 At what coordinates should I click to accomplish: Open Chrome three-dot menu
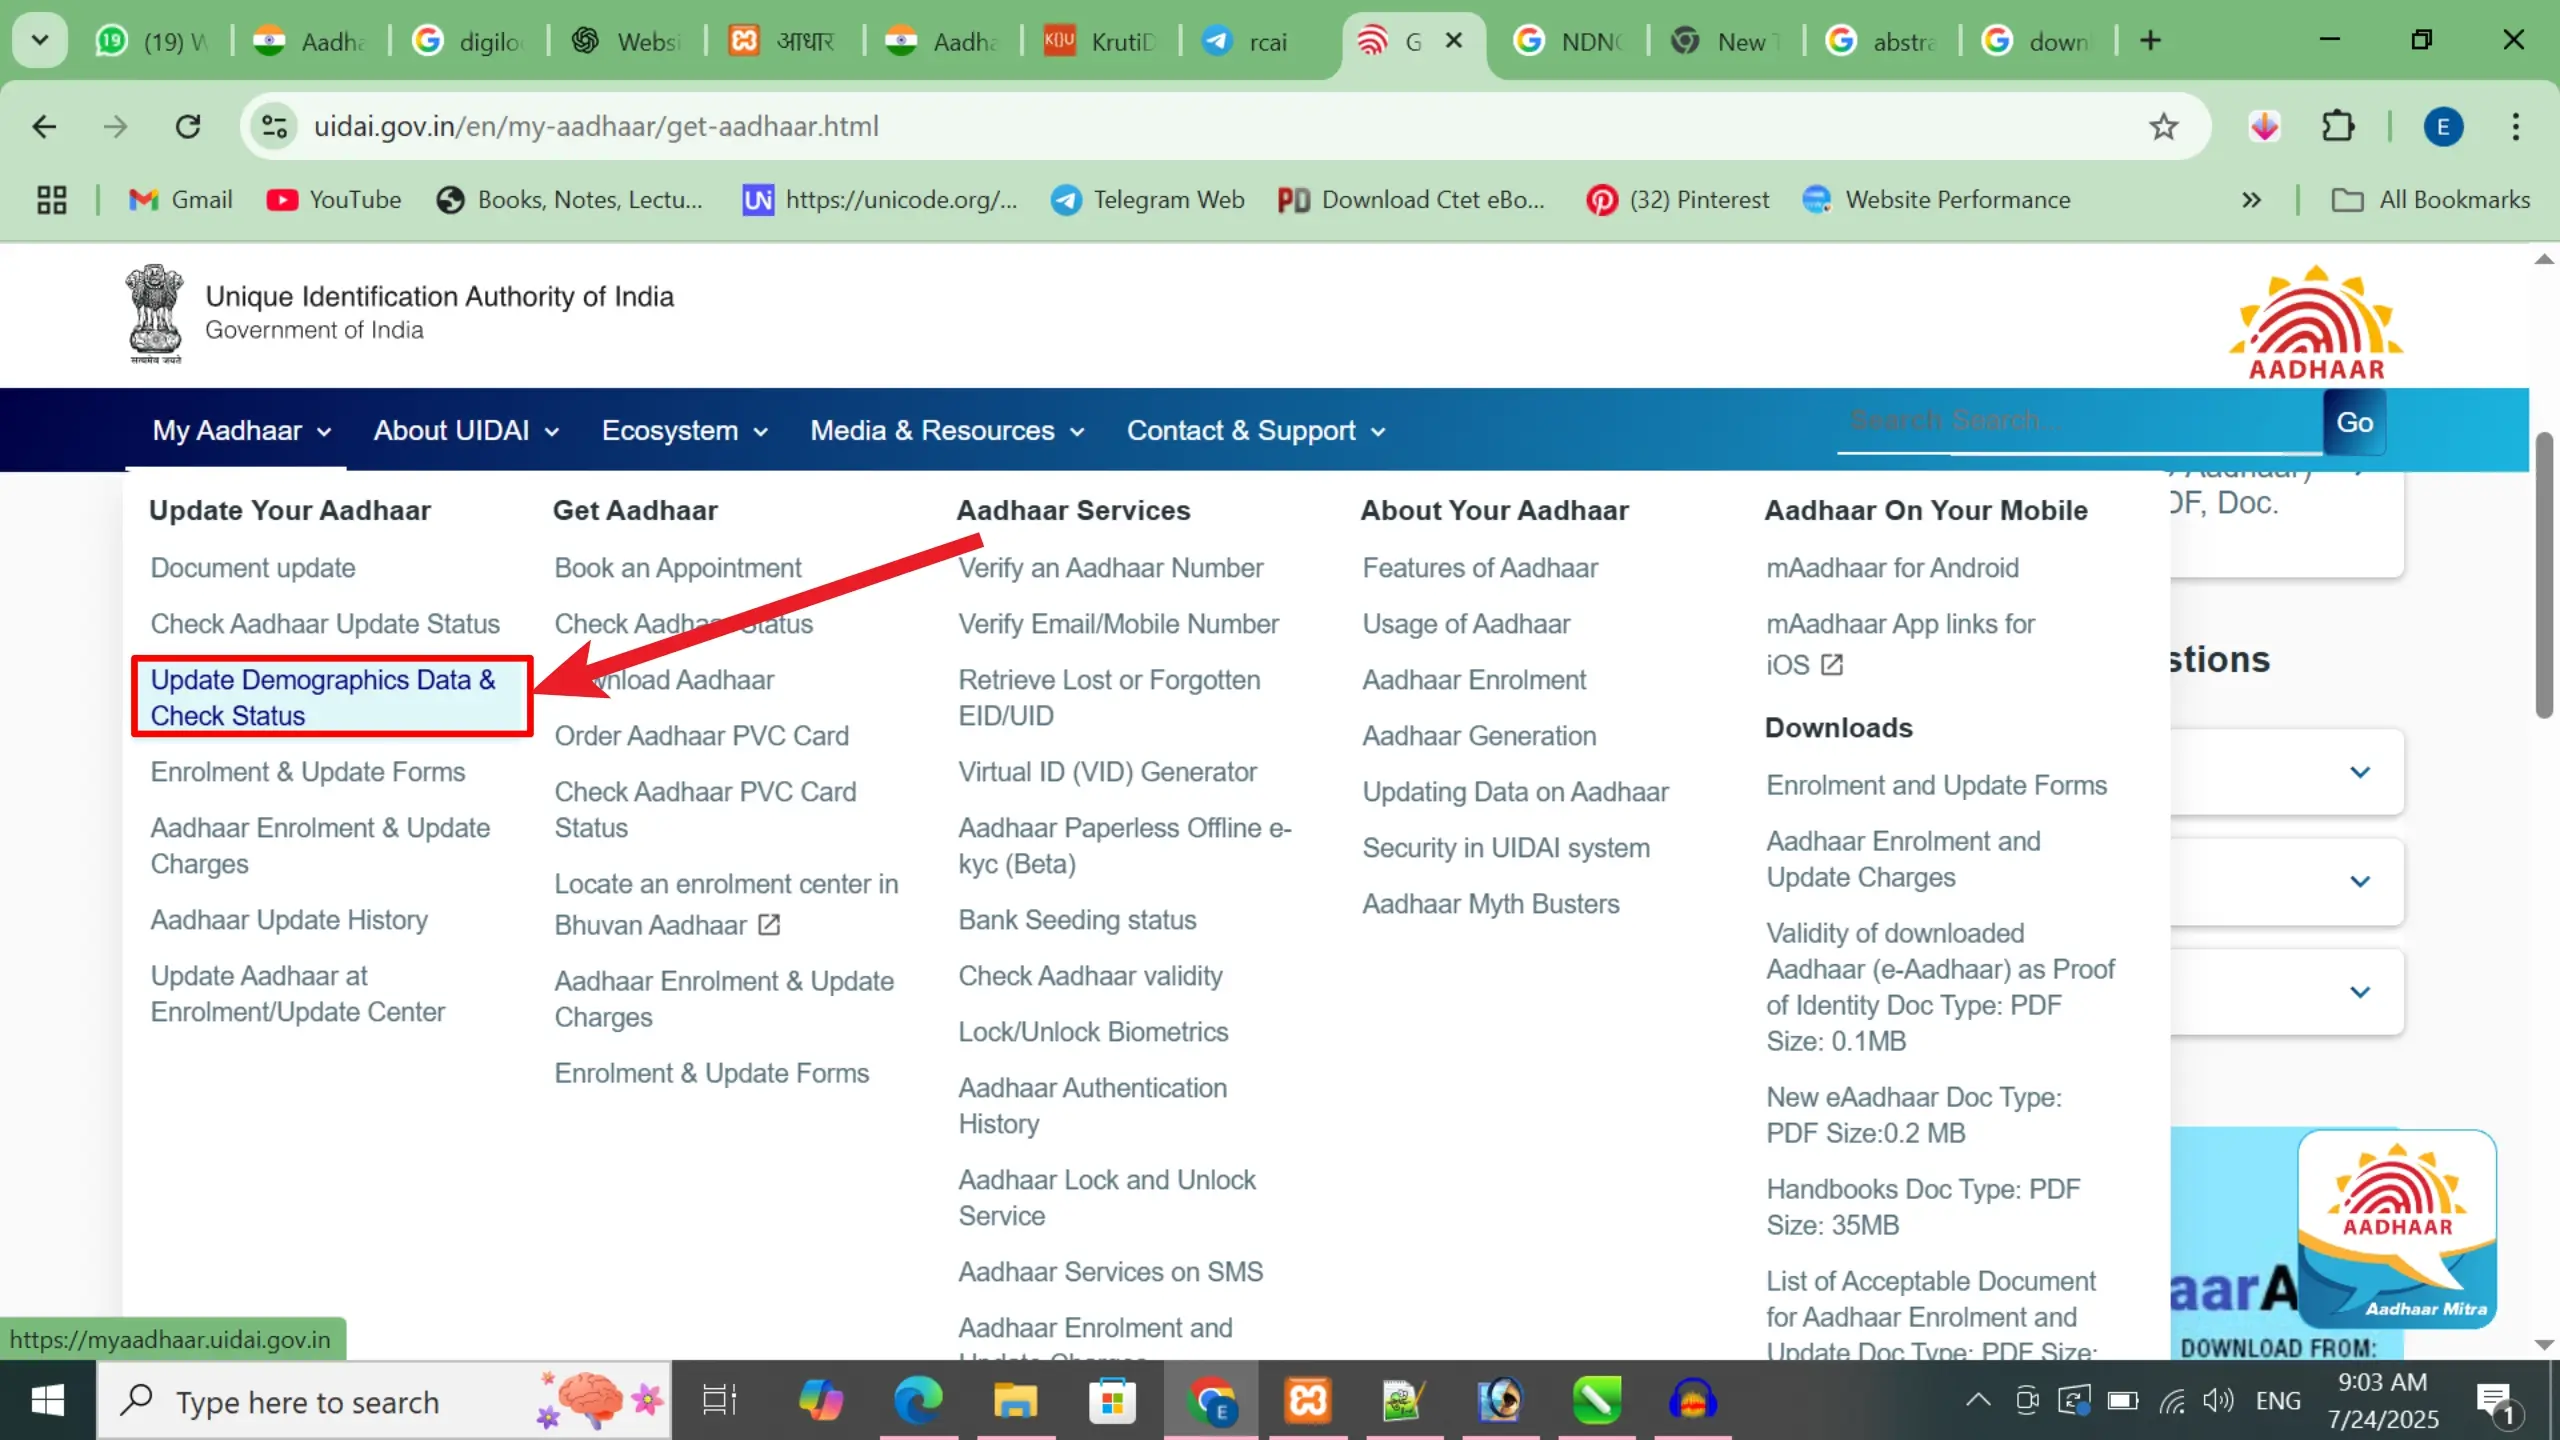point(2515,127)
